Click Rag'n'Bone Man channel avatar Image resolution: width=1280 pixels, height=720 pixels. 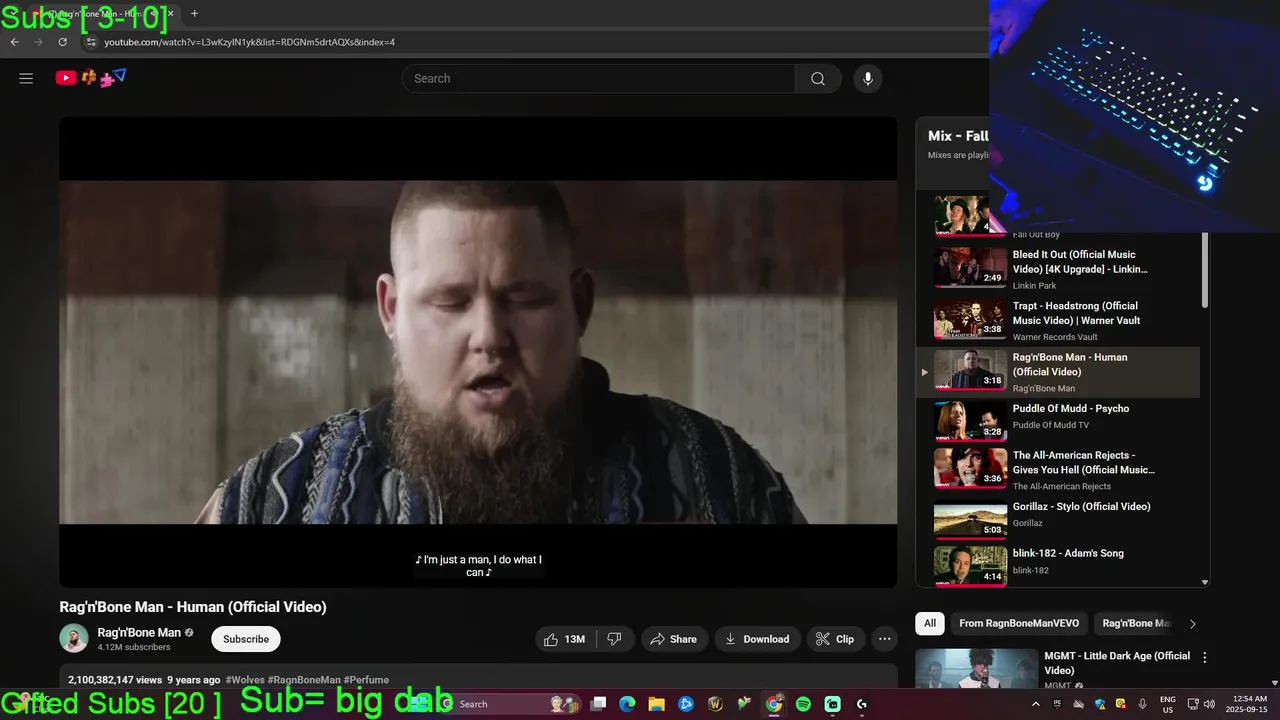74,638
